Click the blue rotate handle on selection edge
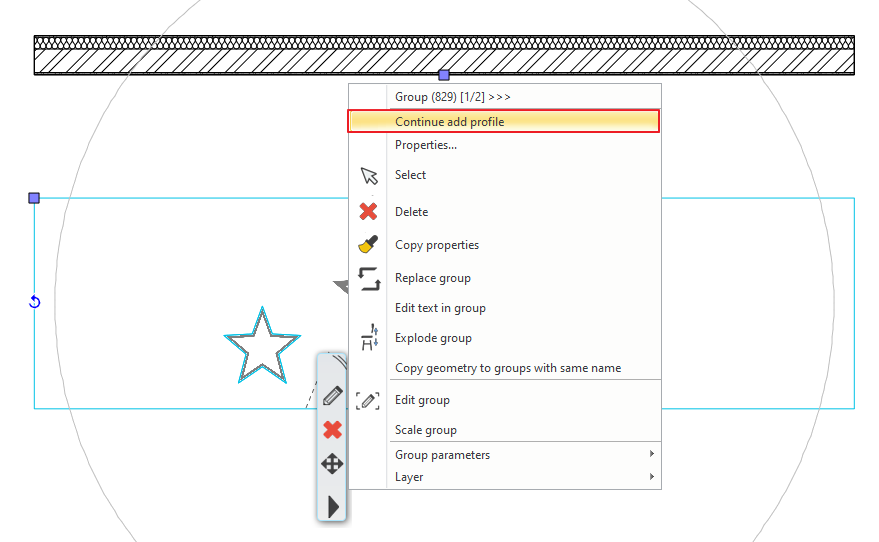 pyautogui.click(x=35, y=302)
